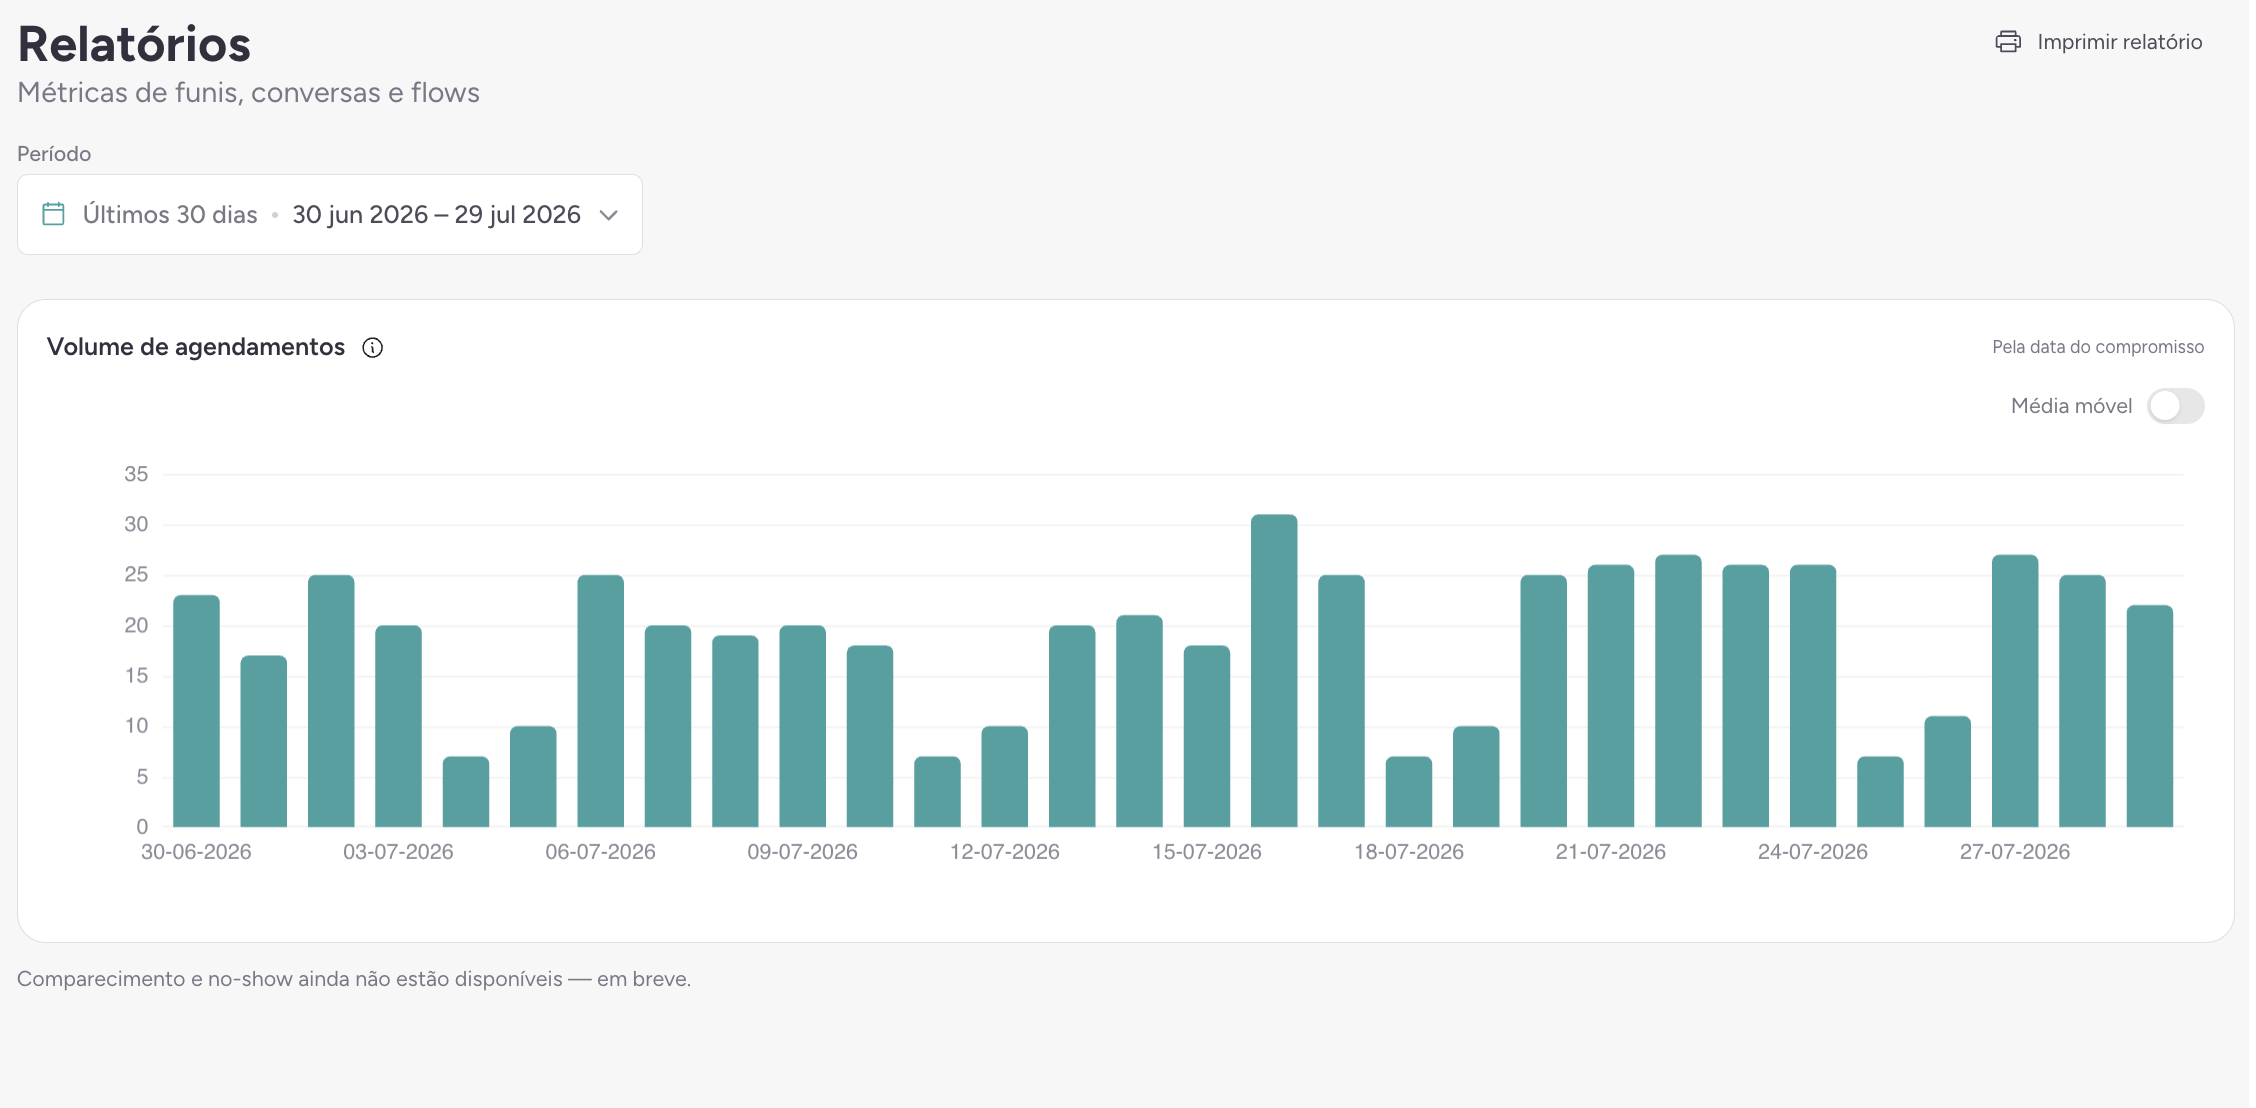Screen dimensions: 2256x1108
Task: Click the "30-06-2026" axis label
Action: point(196,852)
